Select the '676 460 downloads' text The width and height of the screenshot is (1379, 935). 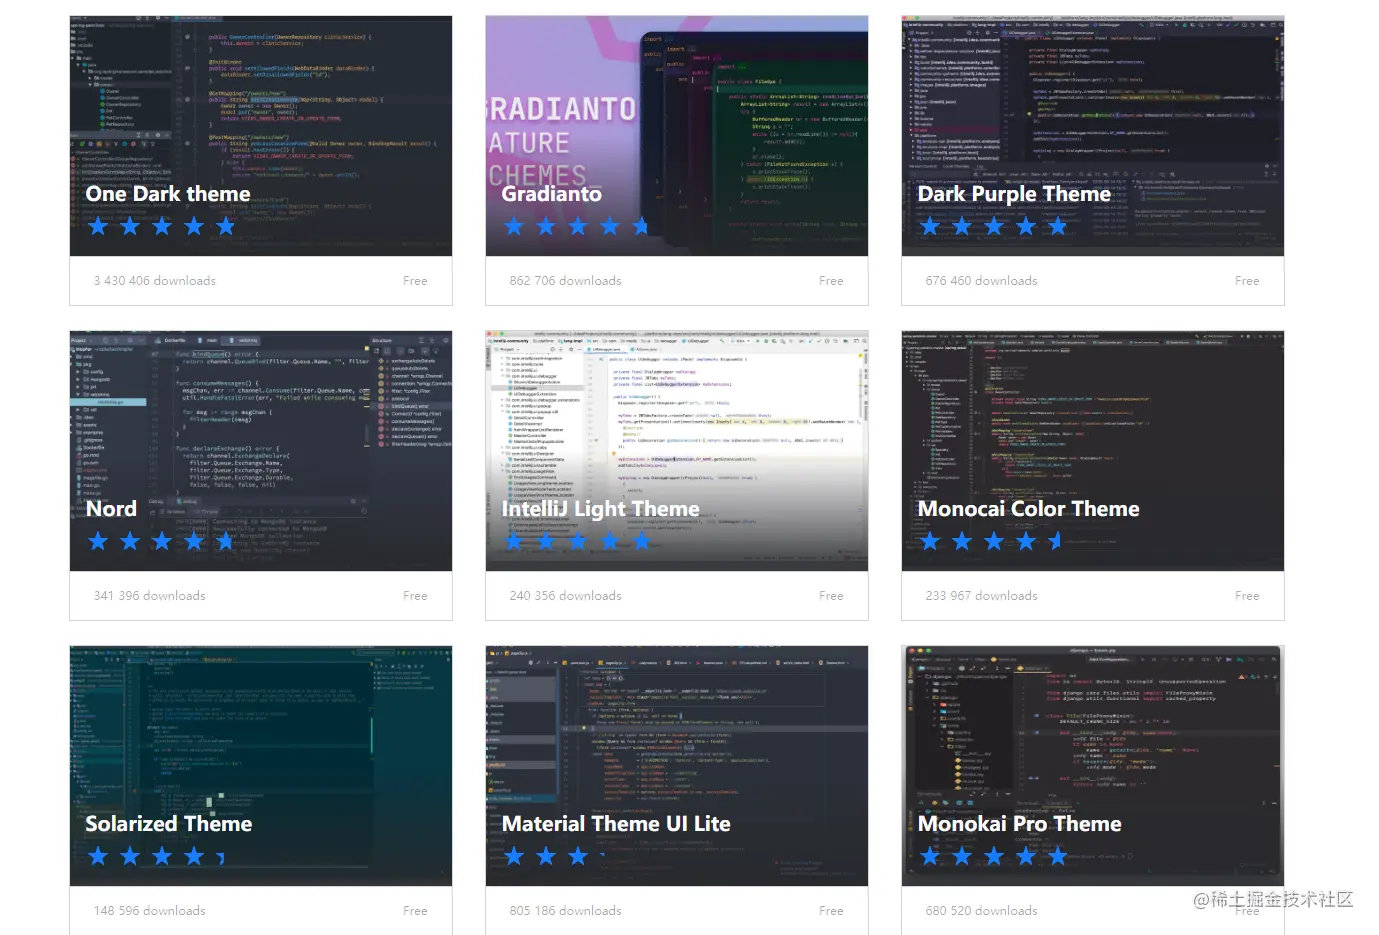pyautogui.click(x=982, y=281)
